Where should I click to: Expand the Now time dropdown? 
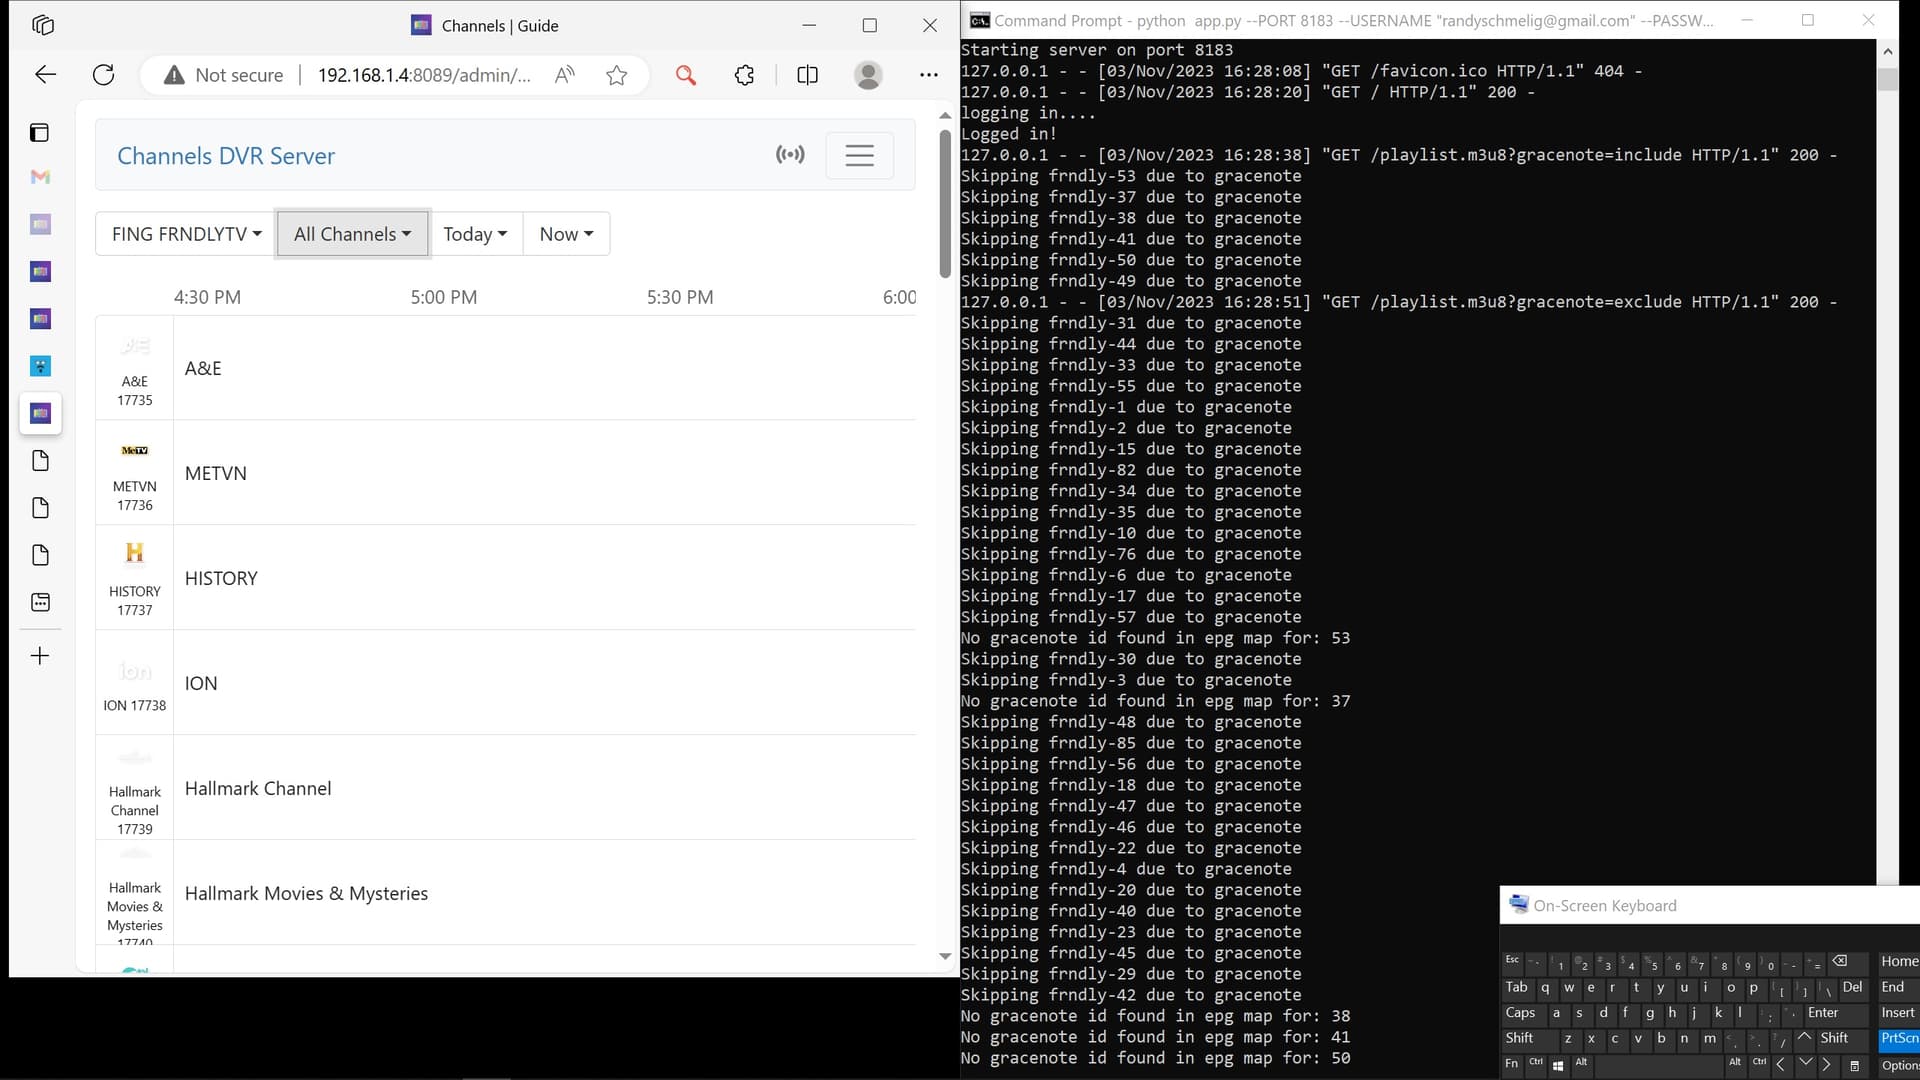(x=566, y=234)
